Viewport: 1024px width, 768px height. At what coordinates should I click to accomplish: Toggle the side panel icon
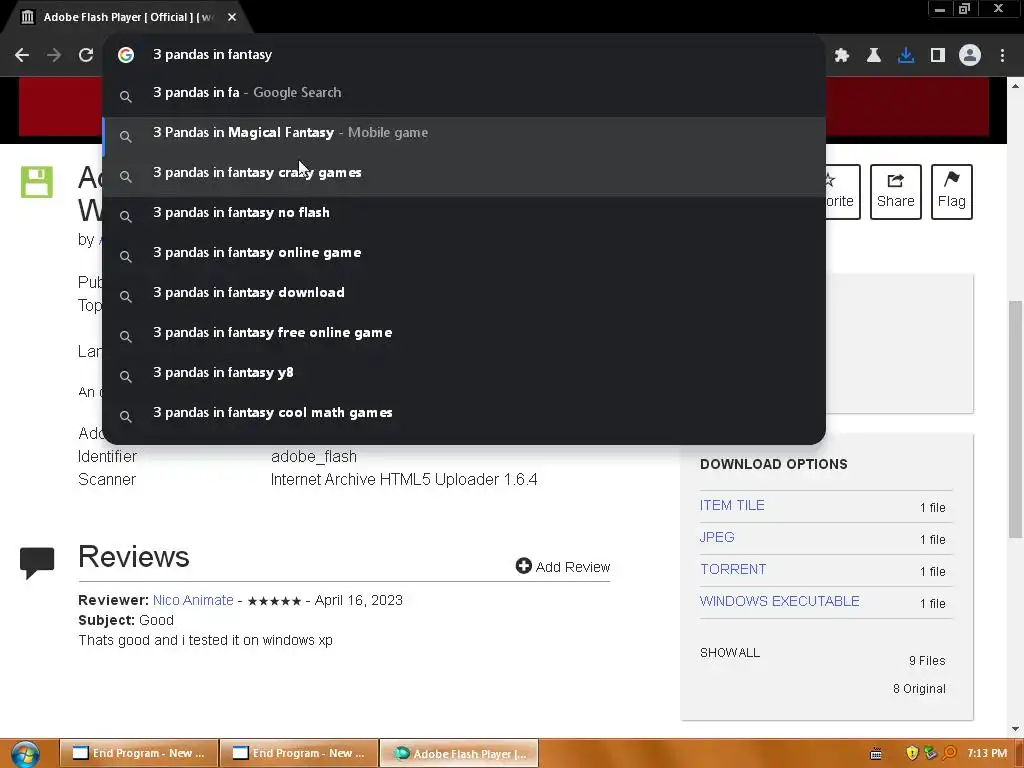pyautogui.click(x=938, y=56)
